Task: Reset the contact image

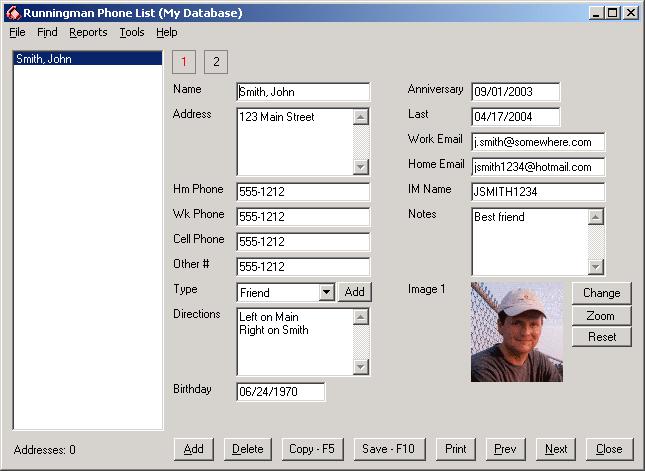Action: pyautogui.click(x=601, y=337)
